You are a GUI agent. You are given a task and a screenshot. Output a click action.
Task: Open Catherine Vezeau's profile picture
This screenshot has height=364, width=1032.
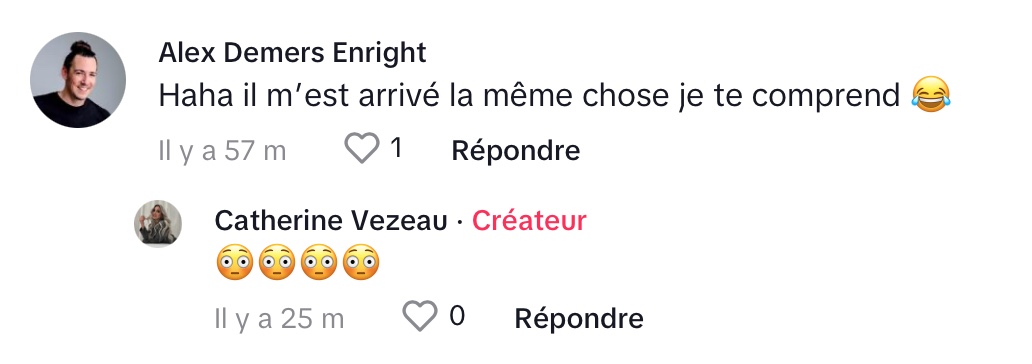pyautogui.click(x=158, y=224)
